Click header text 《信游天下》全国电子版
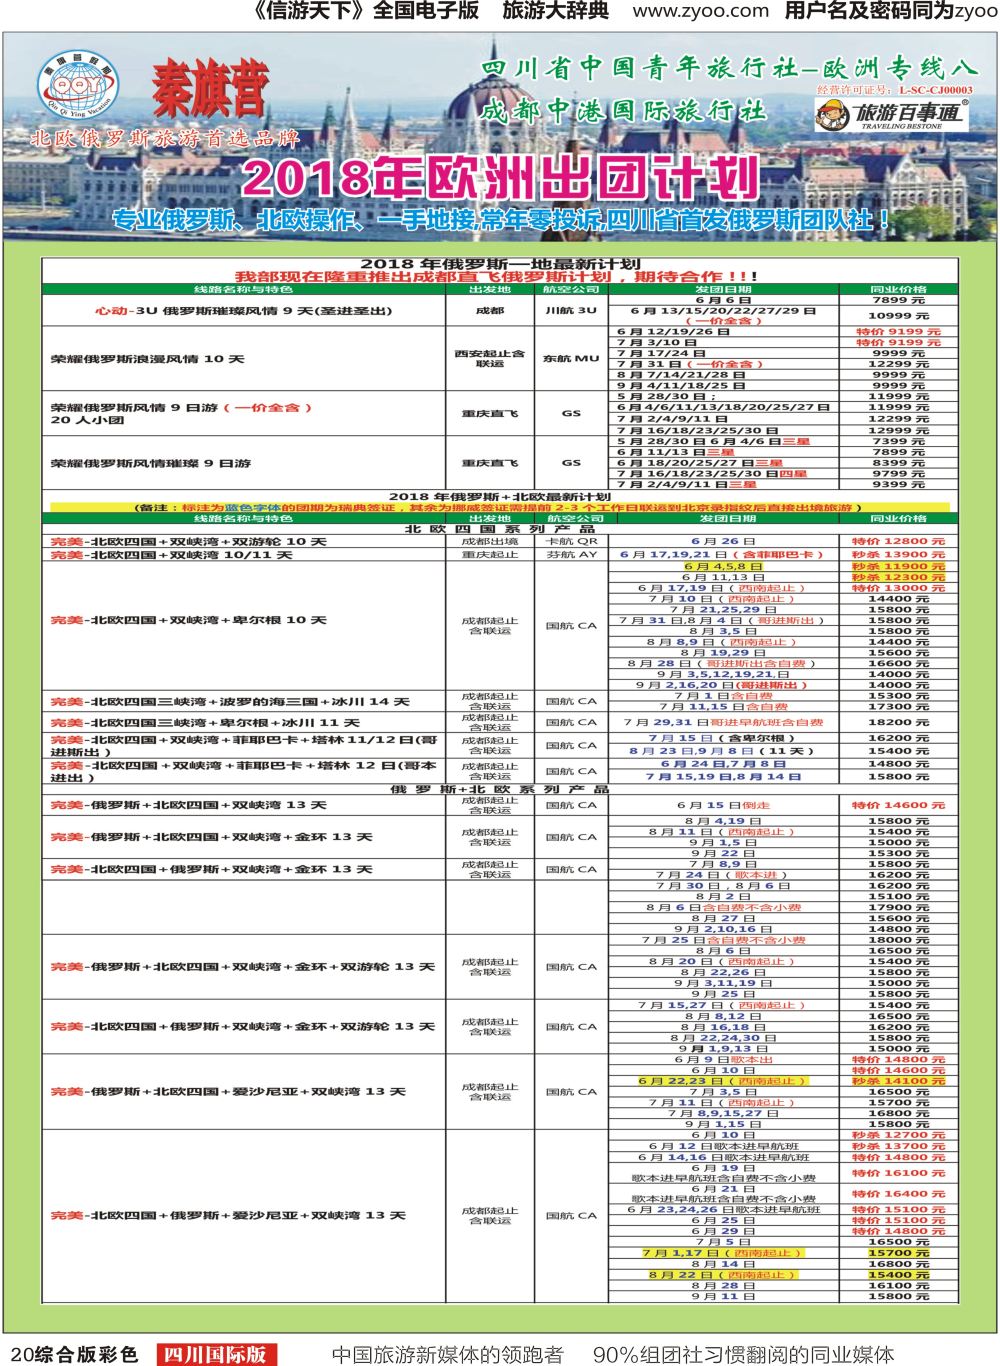The width and height of the screenshot is (1000, 1366). [362, 11]
